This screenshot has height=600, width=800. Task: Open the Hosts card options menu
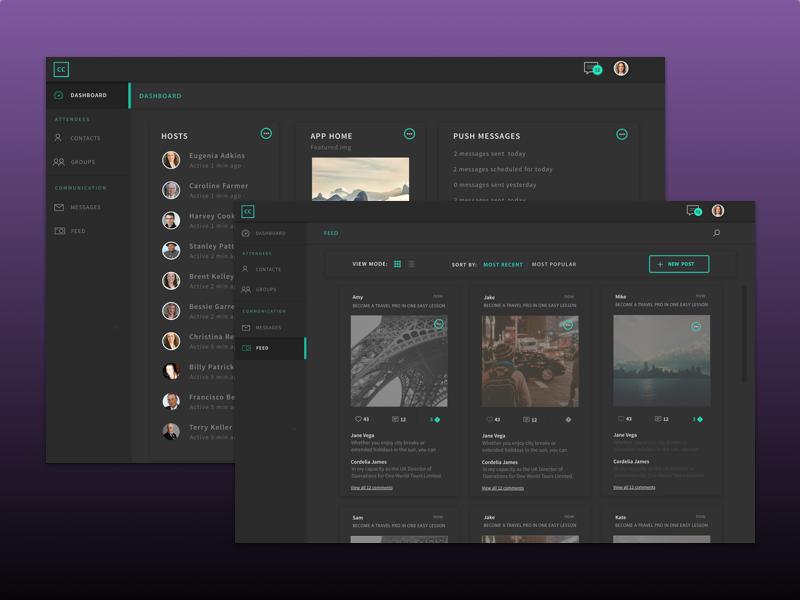pyautogui.click(x=266, y=133)
